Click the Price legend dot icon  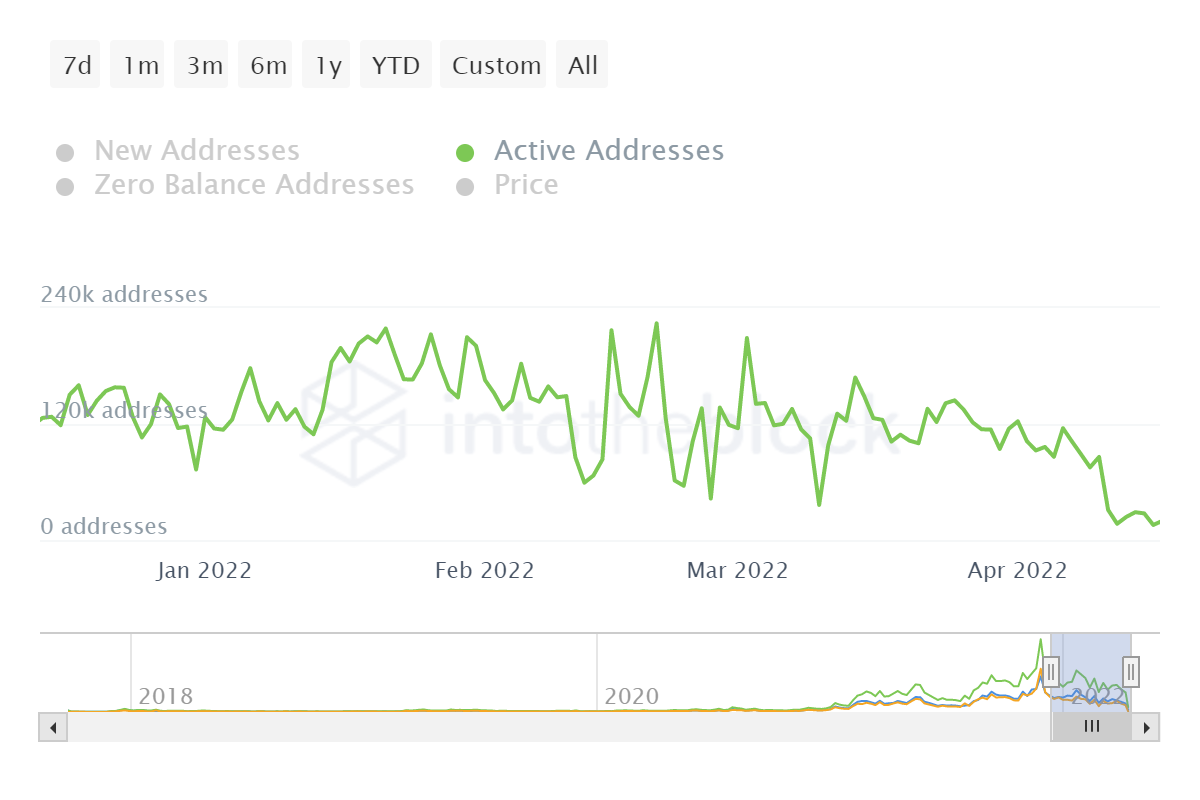click(x=465, y=186)
